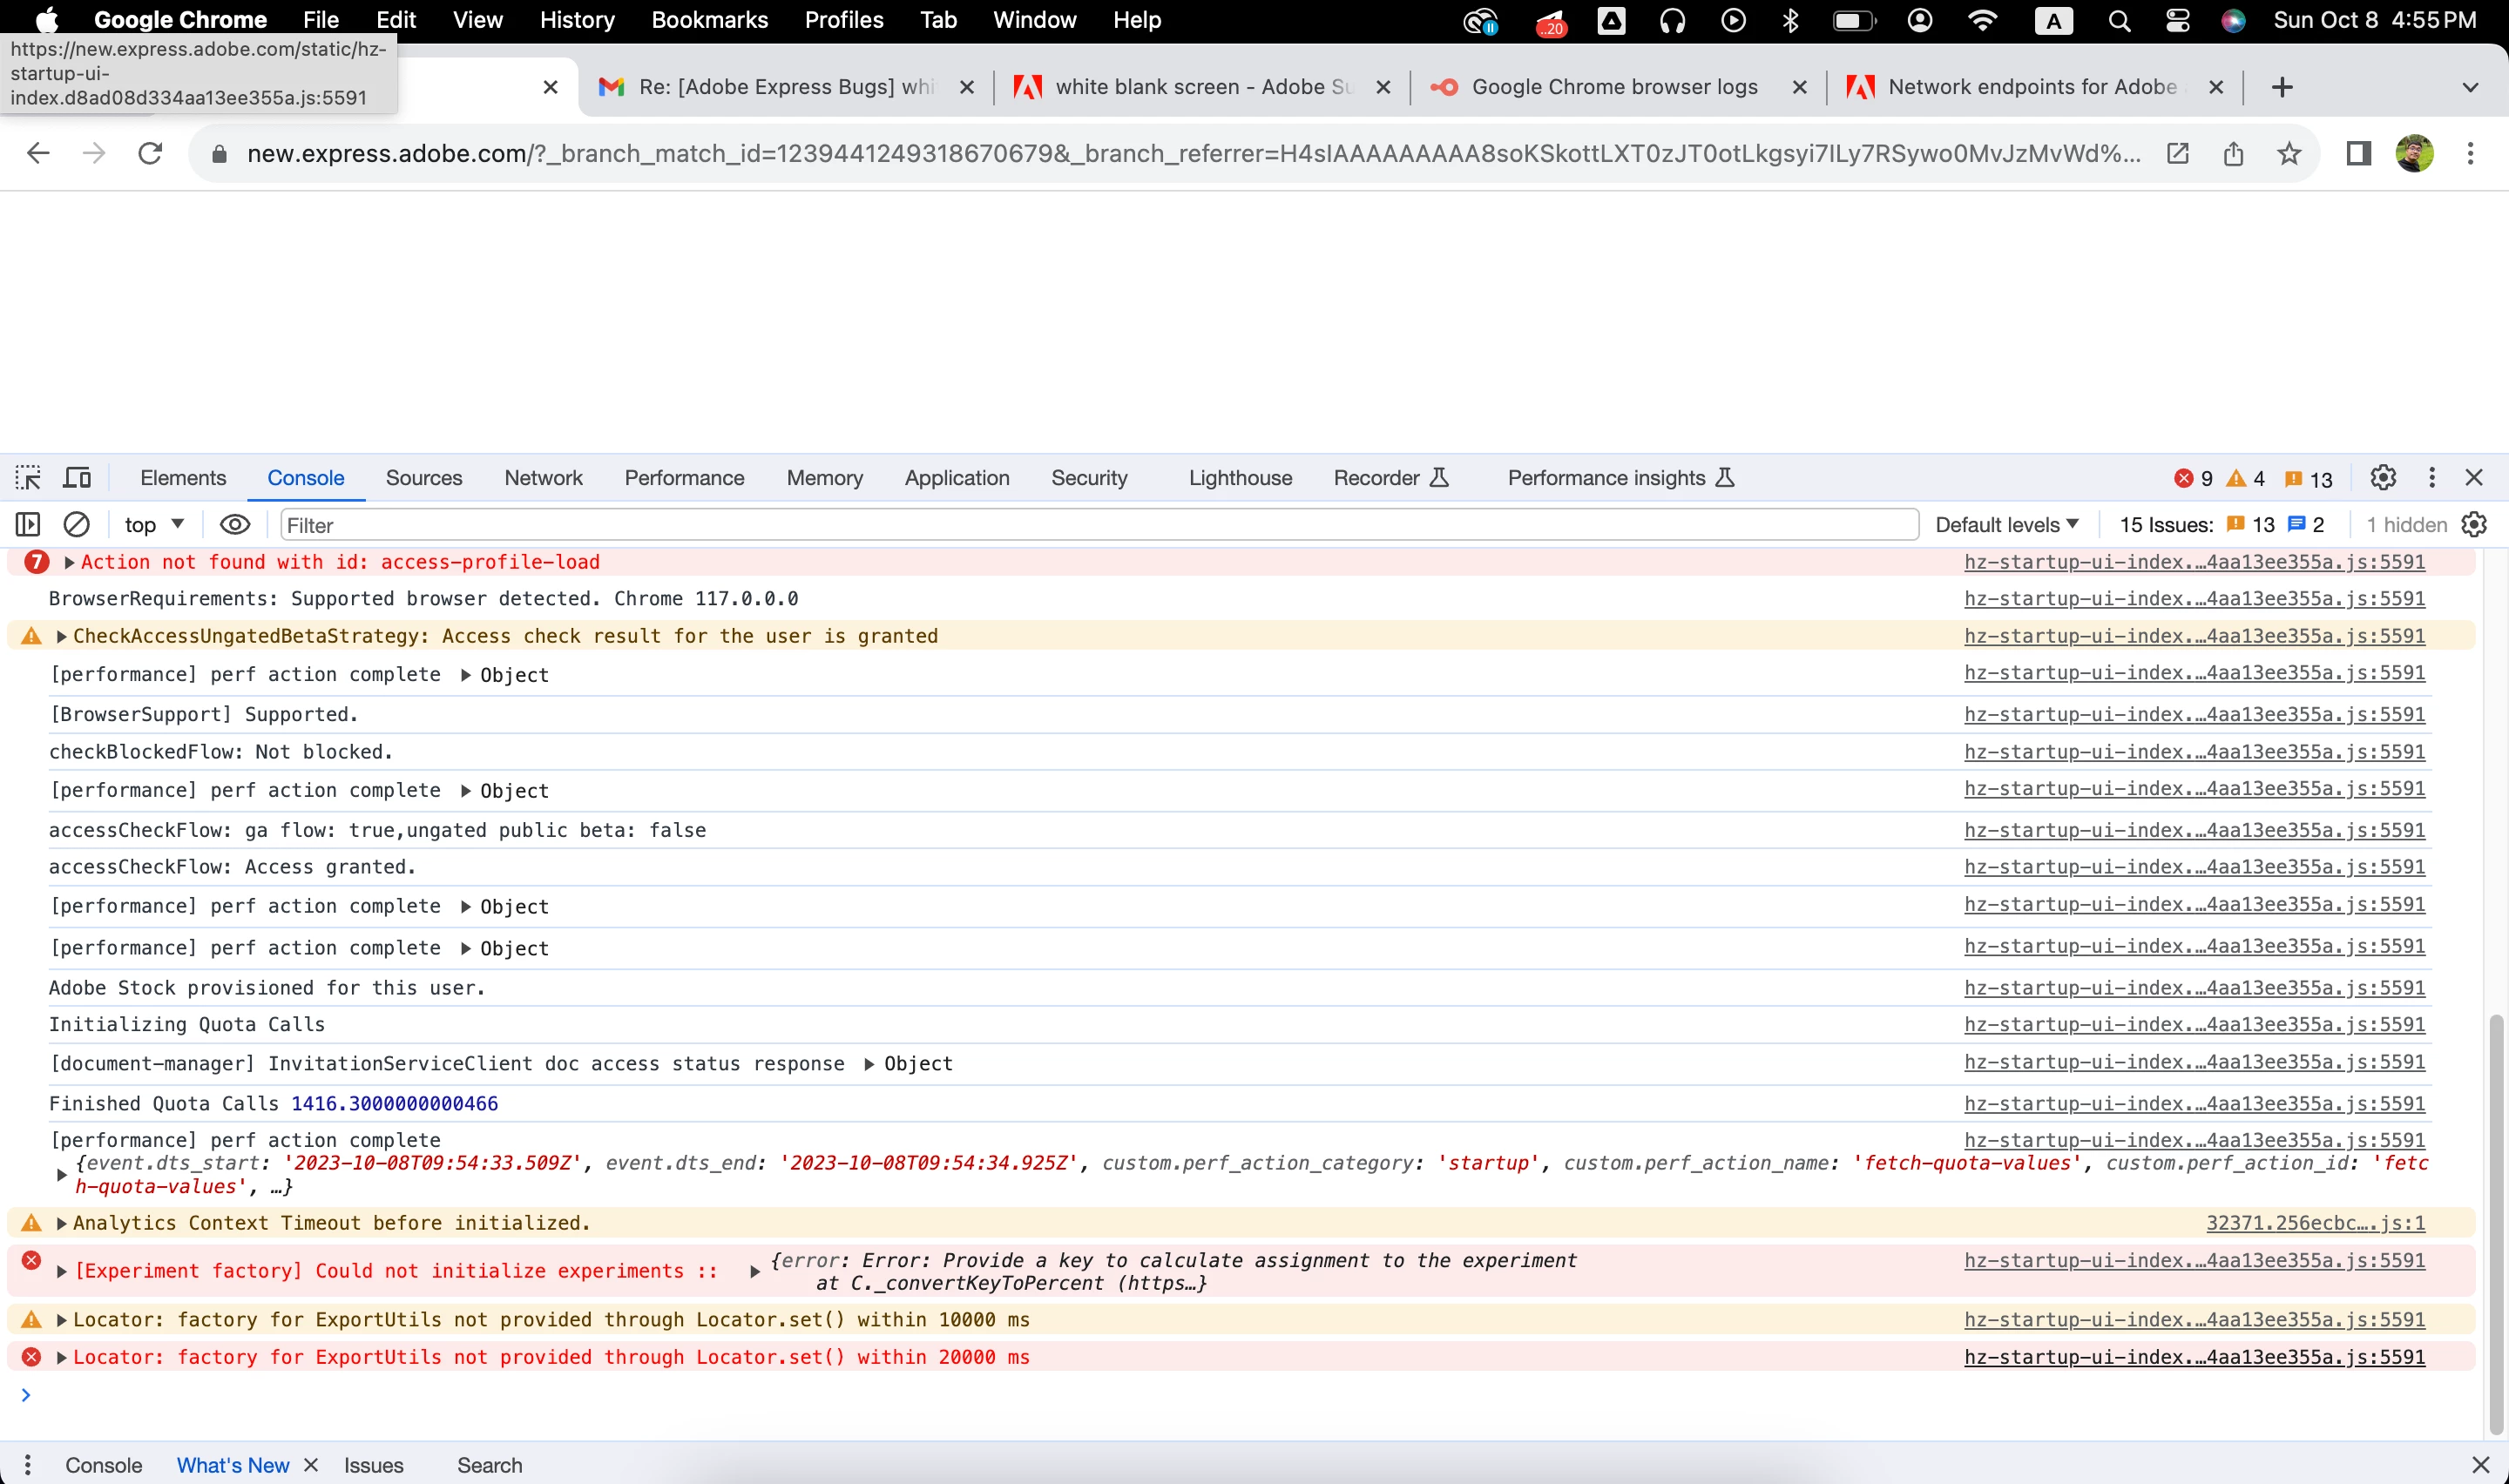This screenshot has width=2509, height=1484.
Task: Open DevTools settings gear icon
Action: [2383, 478]
